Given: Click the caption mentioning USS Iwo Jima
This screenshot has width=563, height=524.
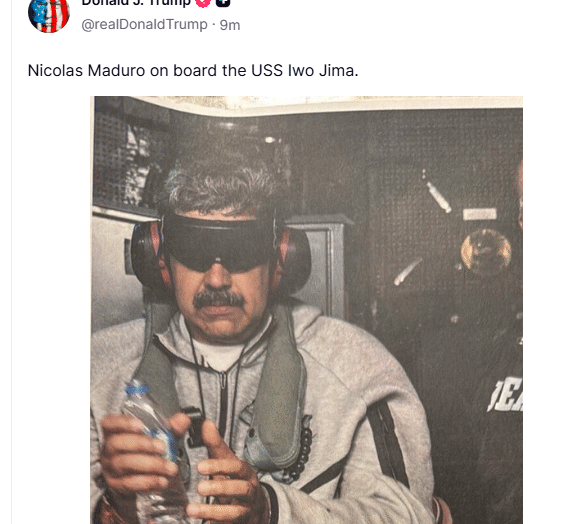Looking at the screenshot, I should tap(193, 70).
